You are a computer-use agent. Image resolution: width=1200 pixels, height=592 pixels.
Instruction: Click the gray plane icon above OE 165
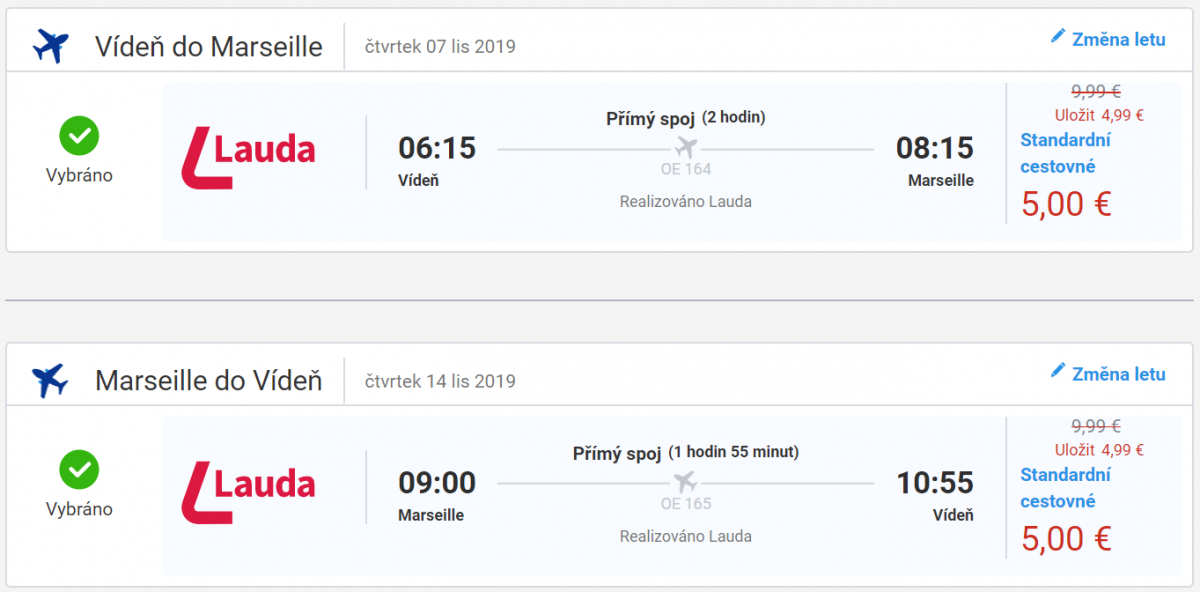(x=685, y=482)
